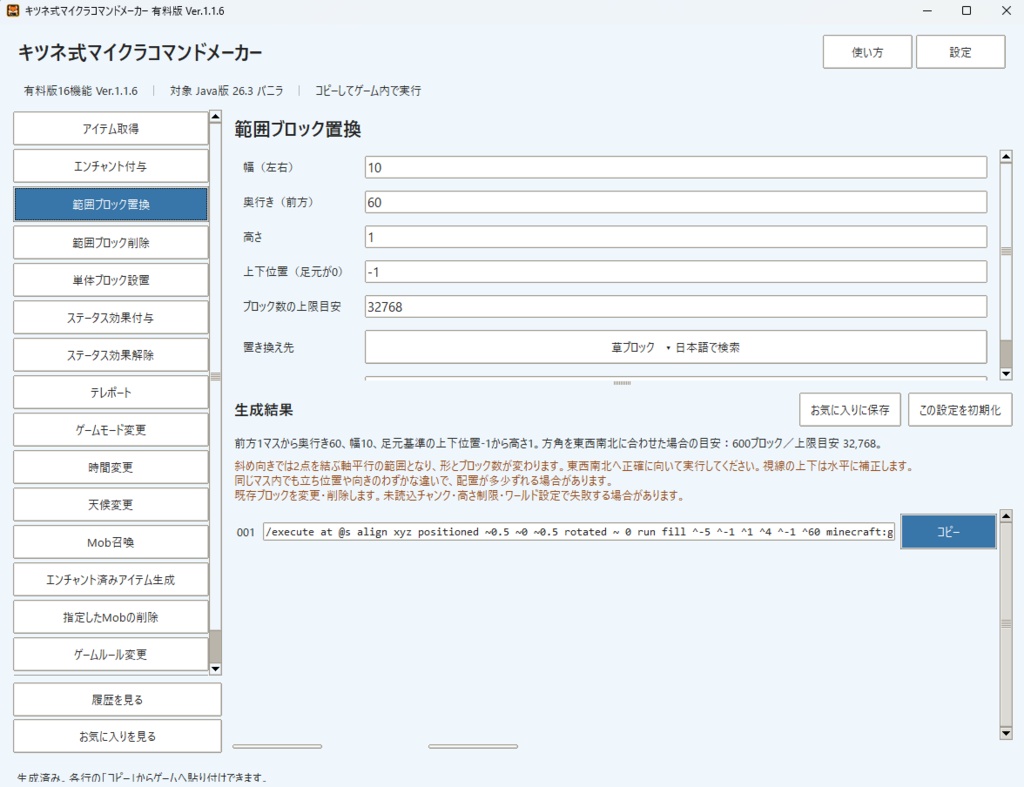Viewport: 1024px width, 787px height.
Task: Click the 生成結果 heading
Action: click(264, 410)
